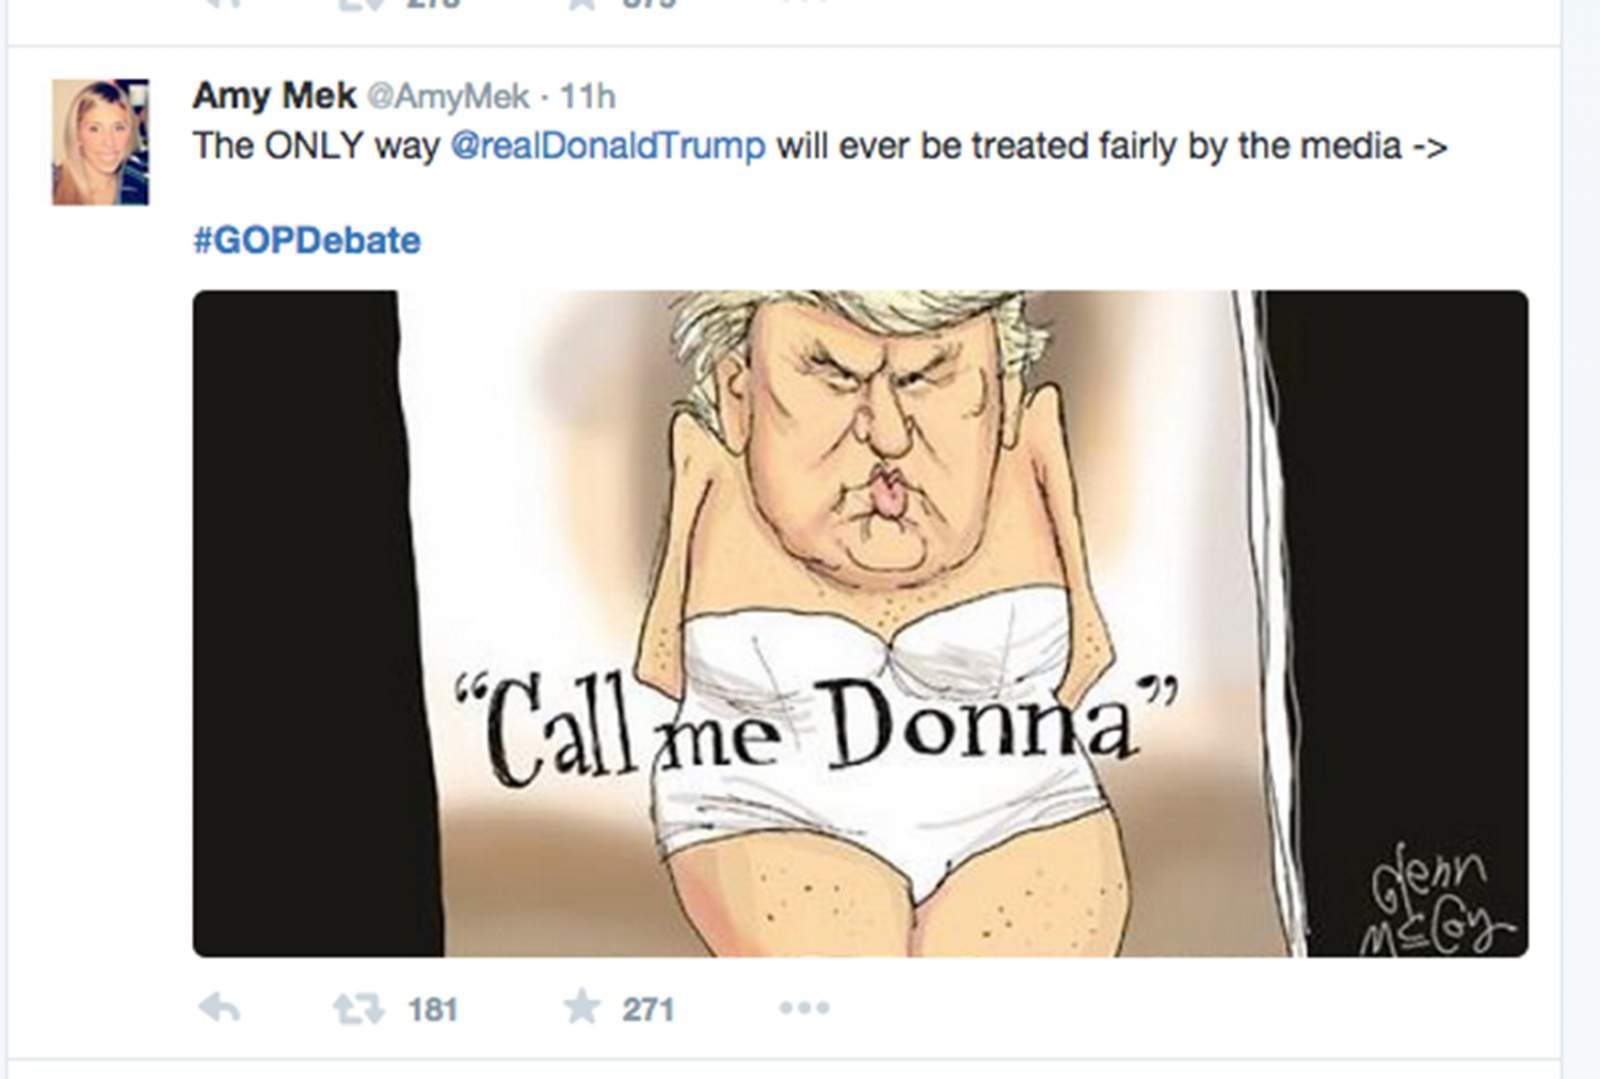Favorite the tweet with the star icon
Image resolution: width=1600 pixels, height=1079 pixels.
(x=581, y=1007)
